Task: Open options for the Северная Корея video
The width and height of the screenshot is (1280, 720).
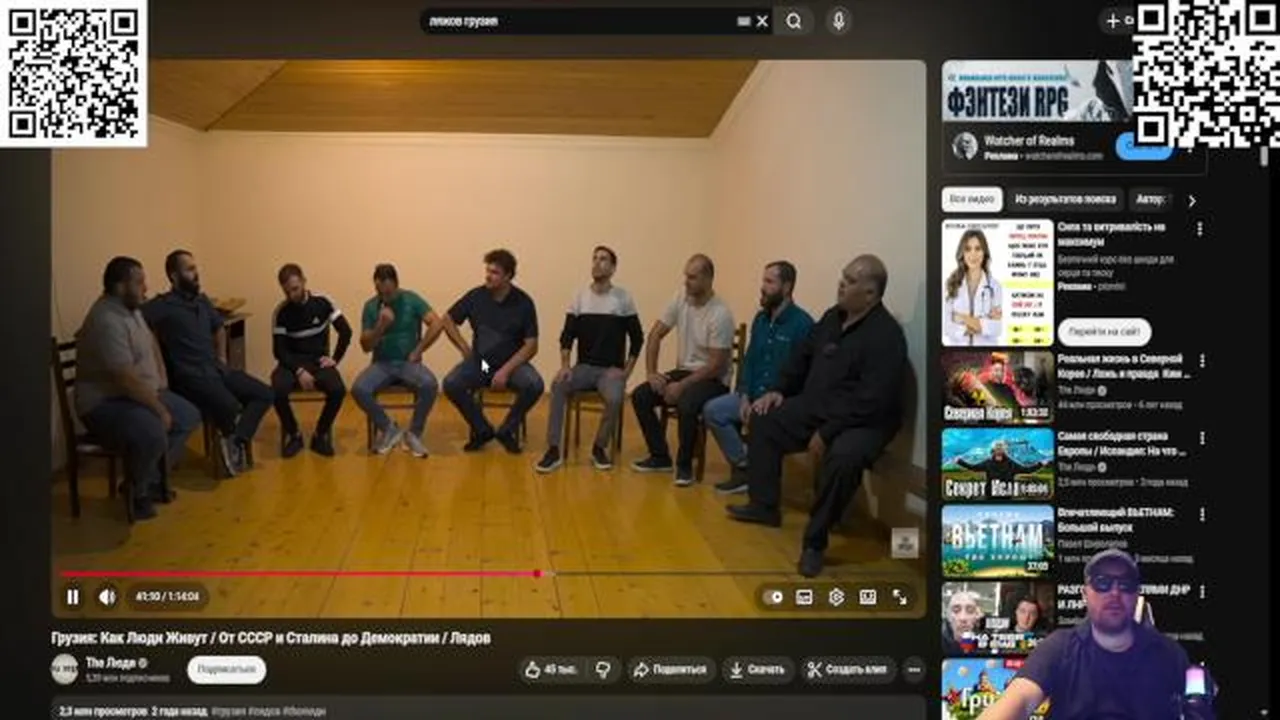Action: pyautogui.click(x=1201, y=361)
